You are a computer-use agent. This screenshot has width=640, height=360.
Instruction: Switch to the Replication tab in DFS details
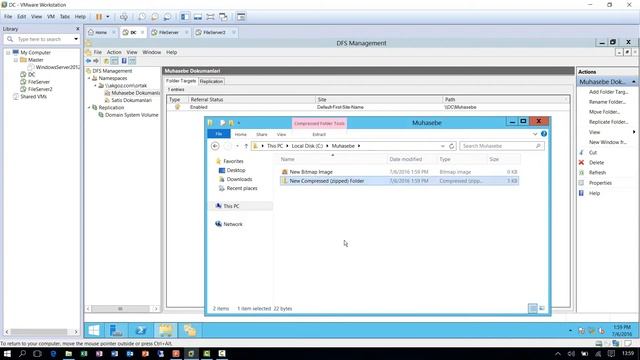point(211,81)
